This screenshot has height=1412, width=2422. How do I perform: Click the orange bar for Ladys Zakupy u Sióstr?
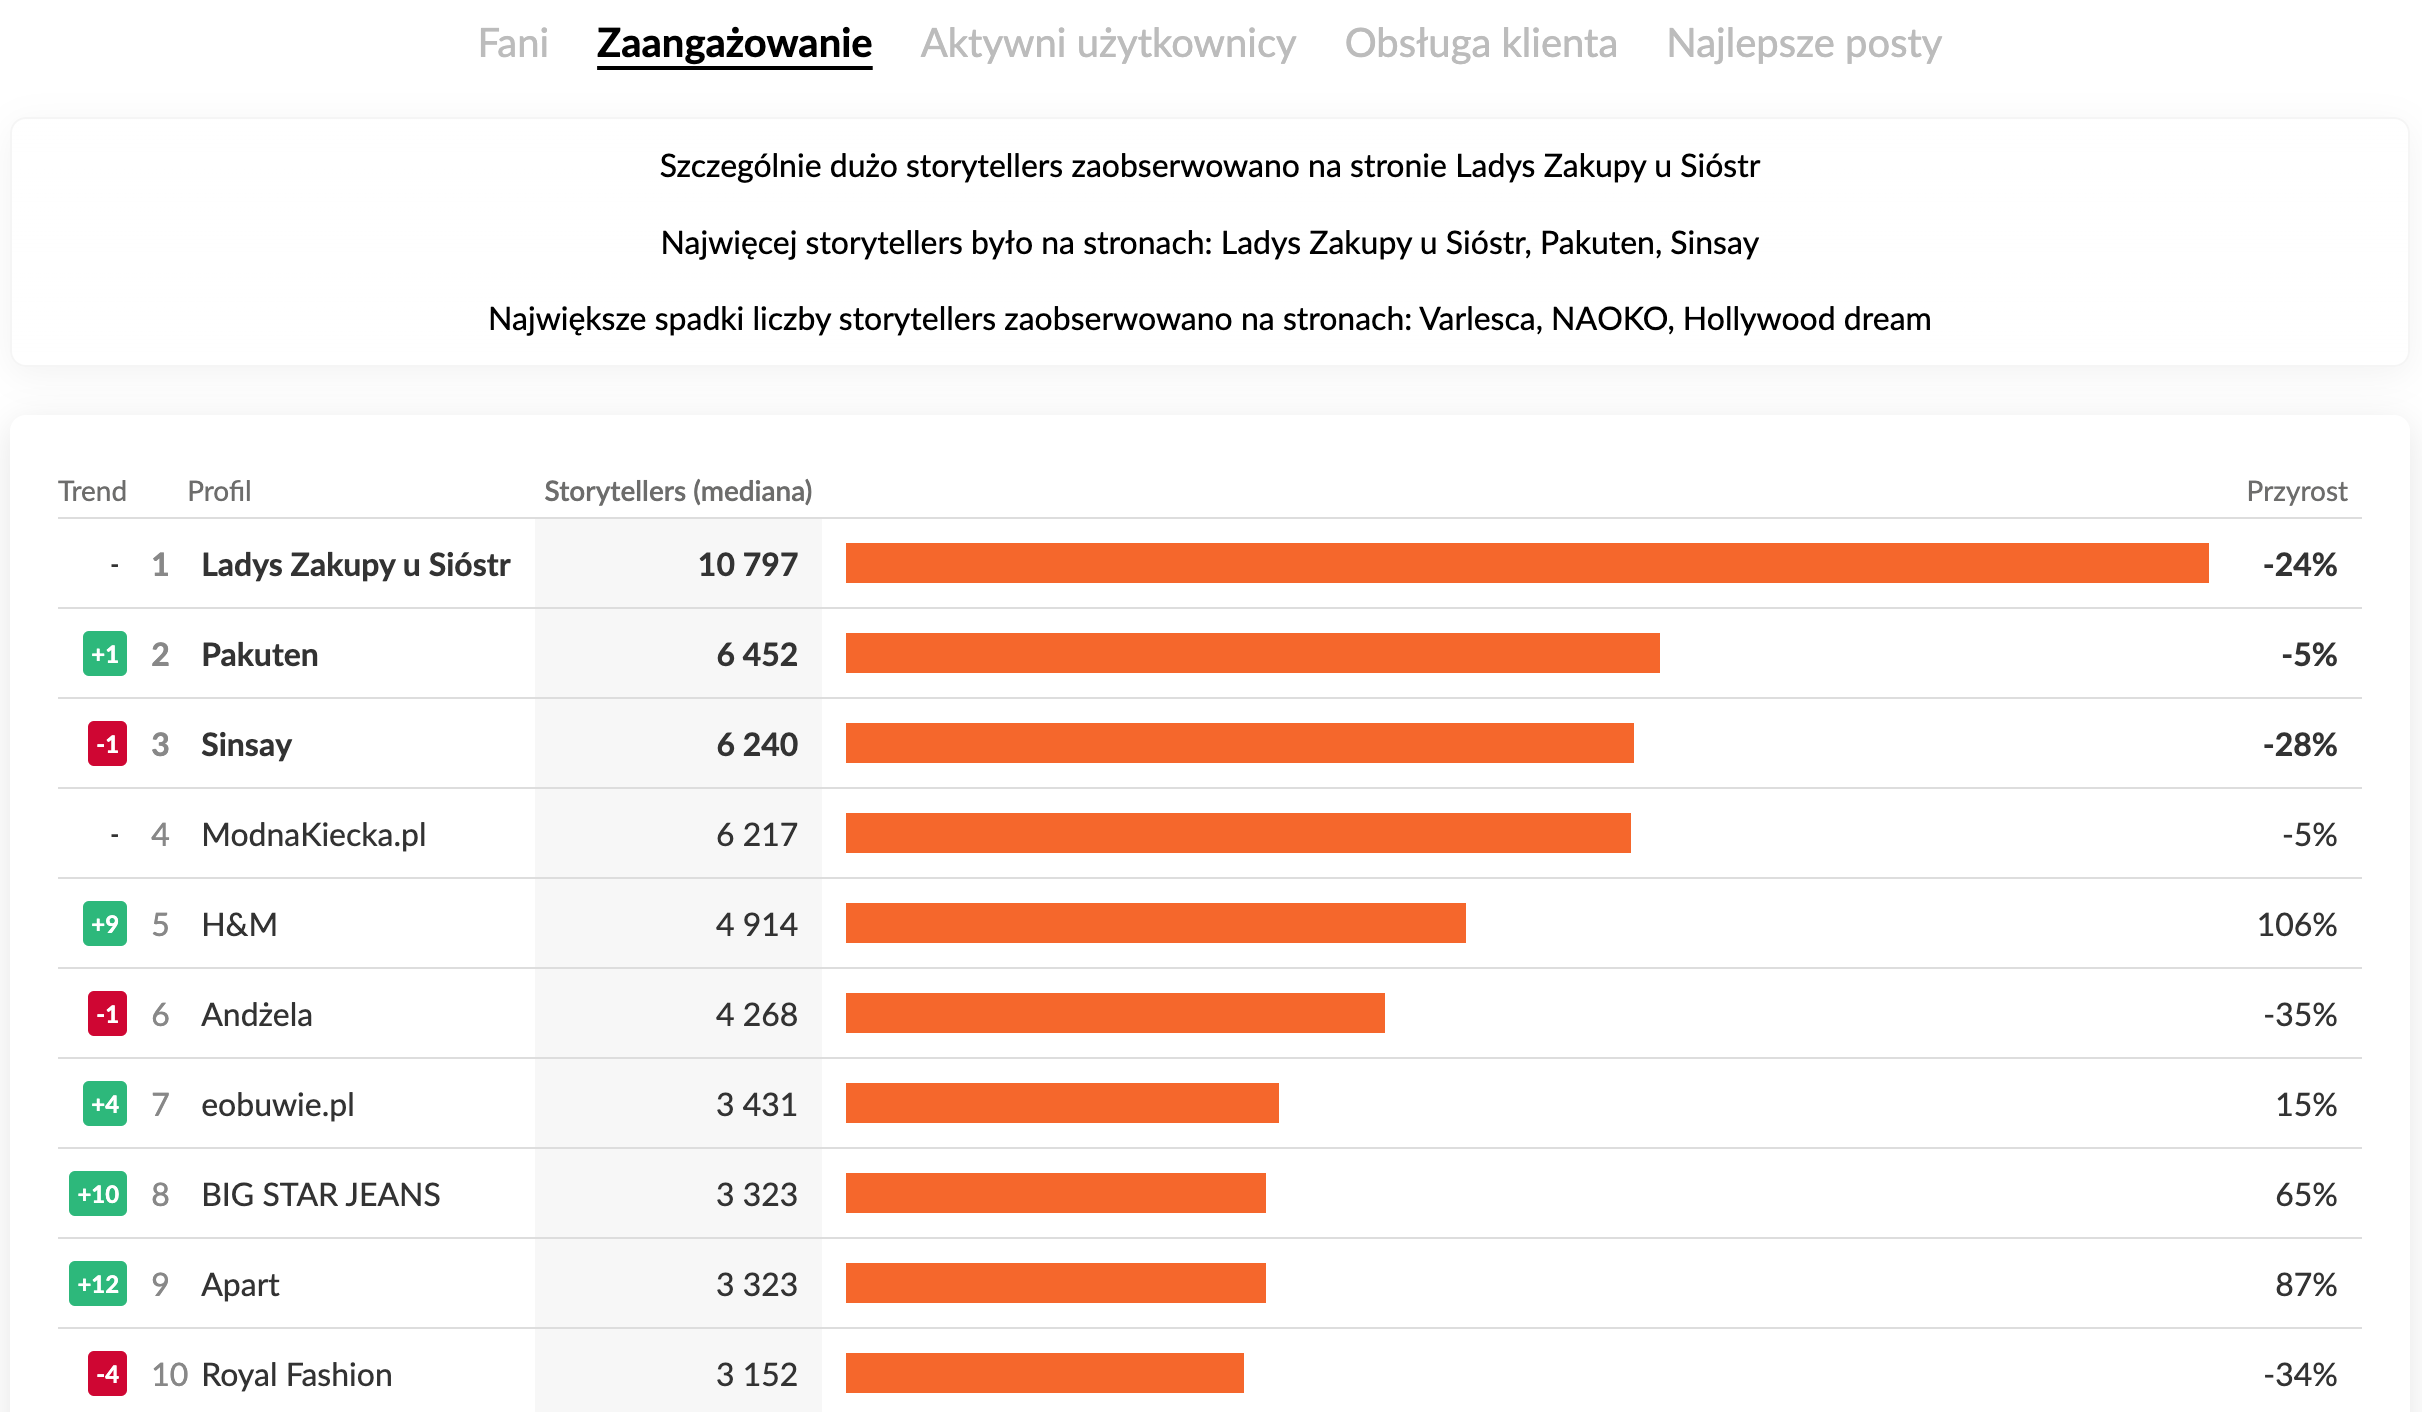[x=1526, y=563]
